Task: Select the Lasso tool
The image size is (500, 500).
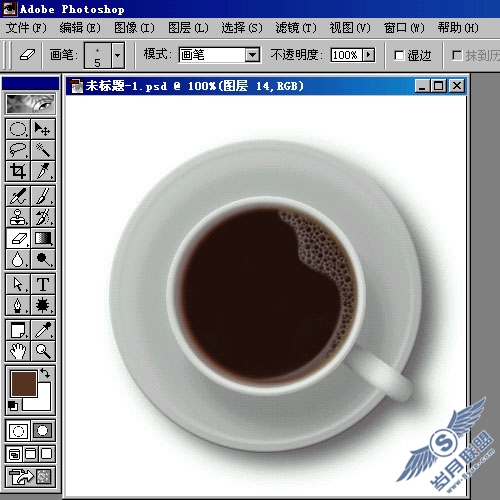Action: (18, 150)
